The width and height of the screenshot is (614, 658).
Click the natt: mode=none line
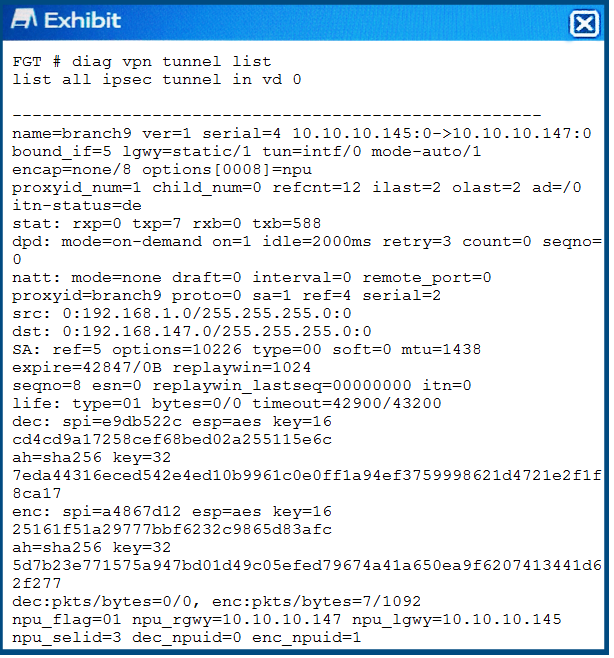pos(252,278)
